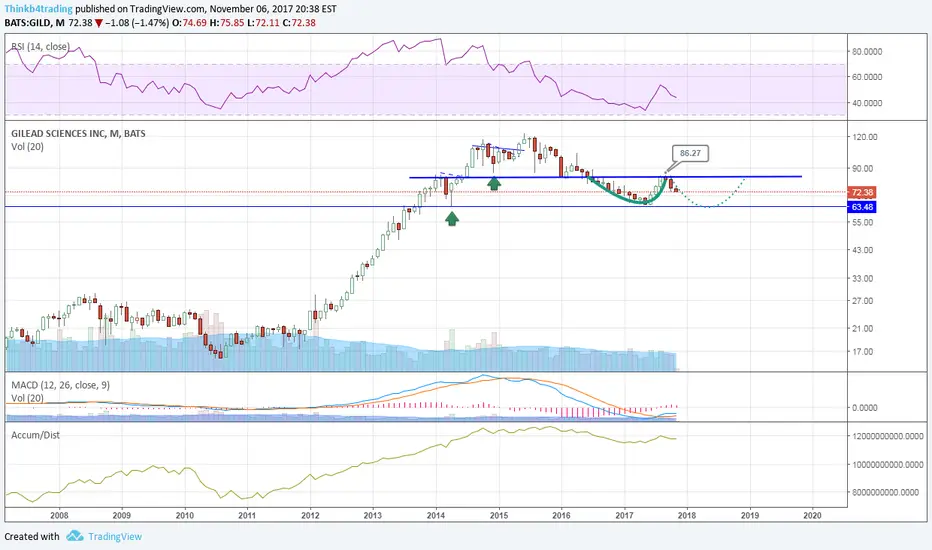
Task: Select the GILEAD SCIENCES INC, M, BATS title
Action: 78,133
